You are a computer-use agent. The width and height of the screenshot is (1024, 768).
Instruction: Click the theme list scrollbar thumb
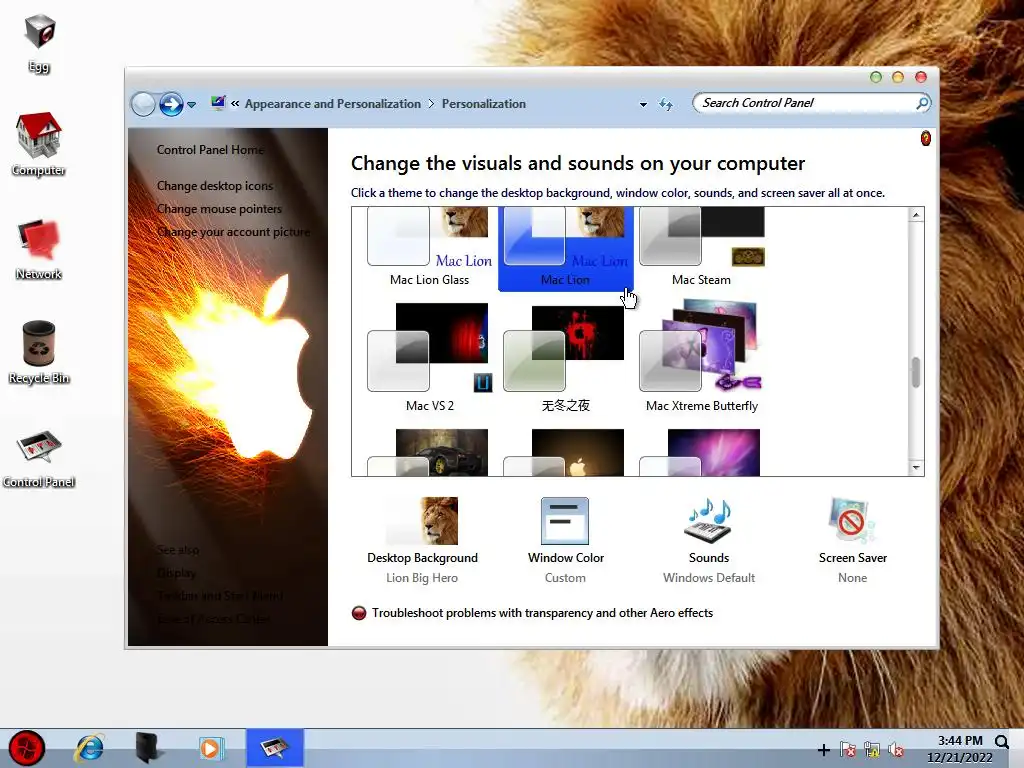click(x=916, y=372)
